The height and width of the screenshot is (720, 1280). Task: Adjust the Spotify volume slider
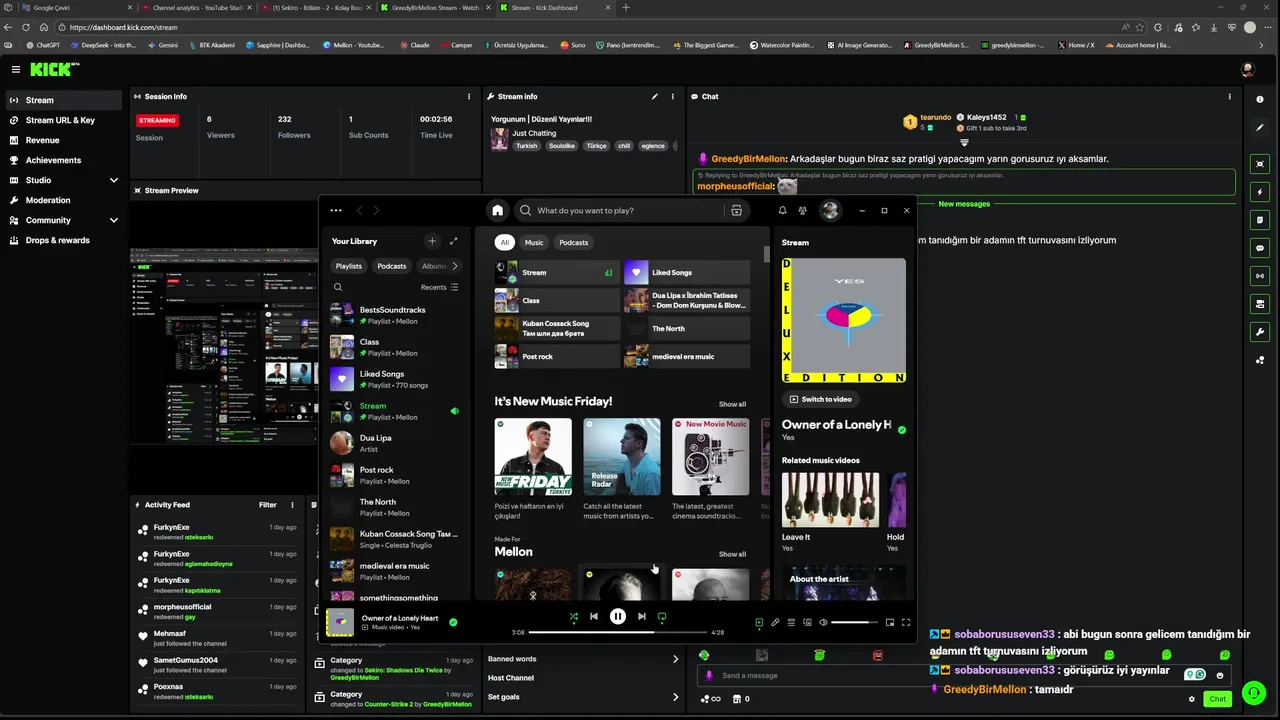[855, 622]
